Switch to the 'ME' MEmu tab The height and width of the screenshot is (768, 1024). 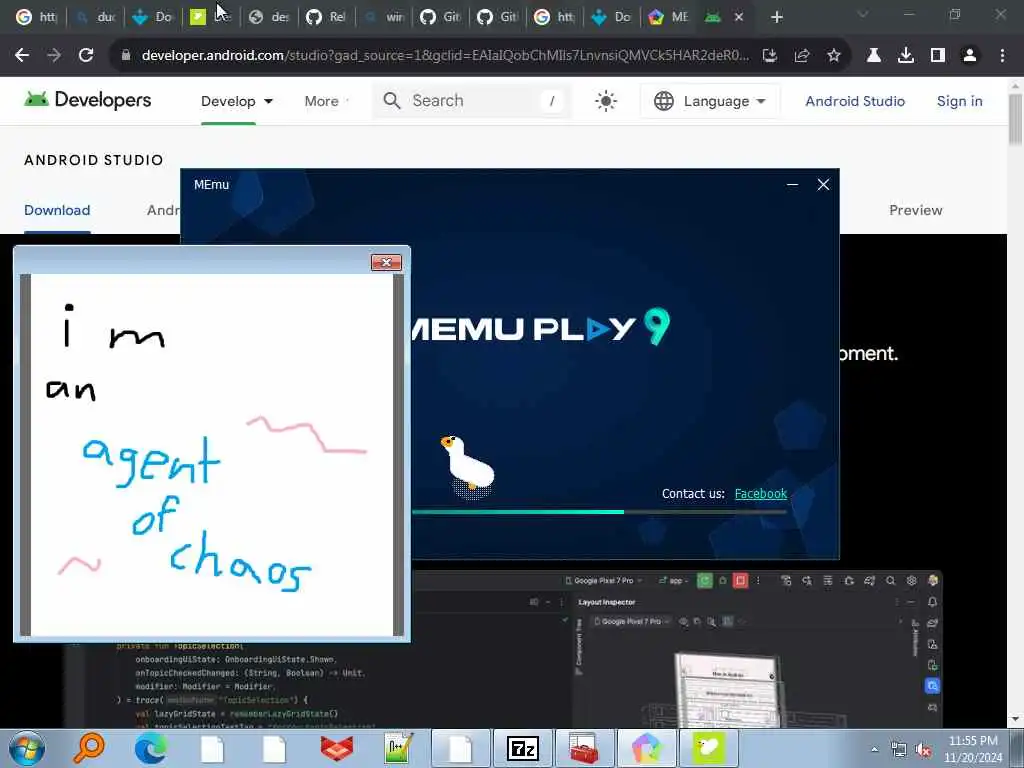tap(669, 17)
